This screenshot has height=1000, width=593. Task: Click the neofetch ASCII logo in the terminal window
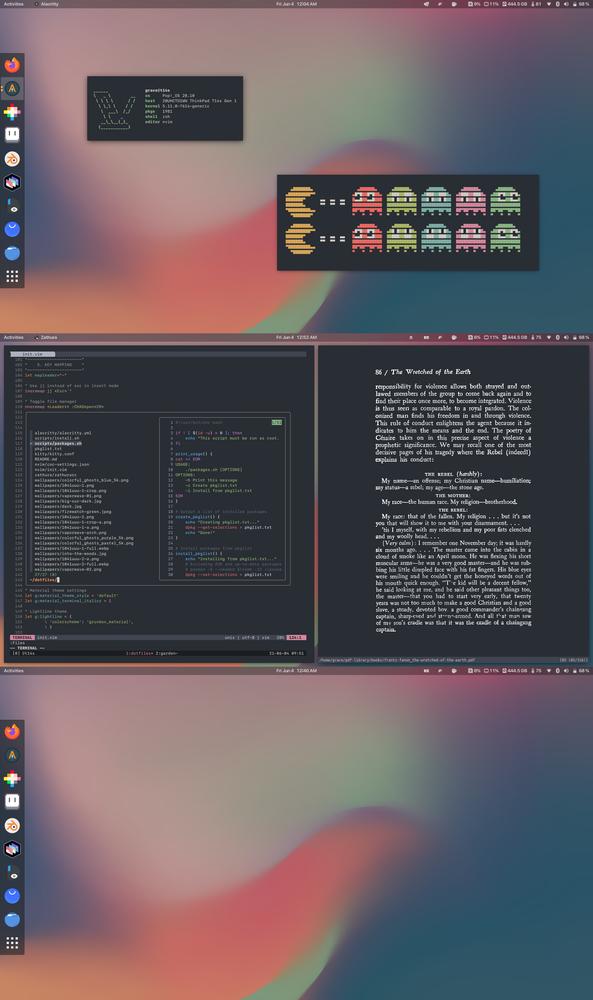tap(115, 108)
